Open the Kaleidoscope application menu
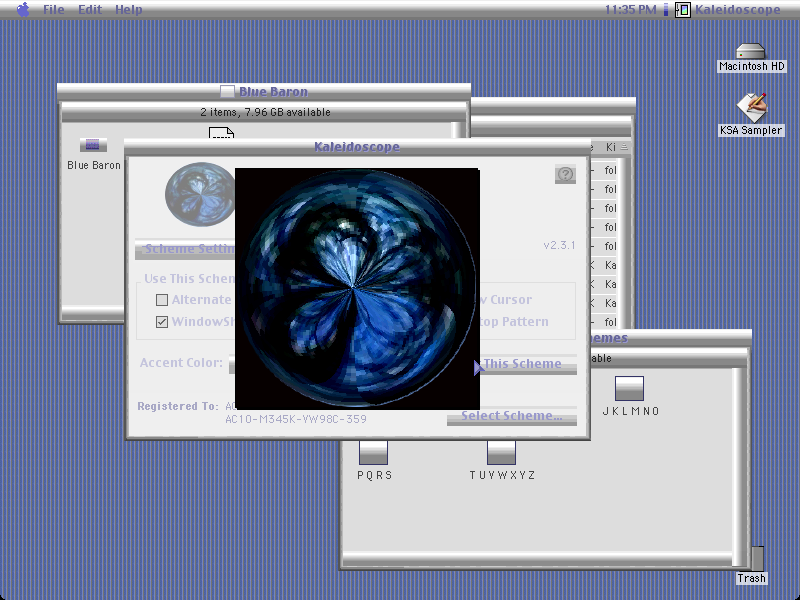 [x=728, y=9]
